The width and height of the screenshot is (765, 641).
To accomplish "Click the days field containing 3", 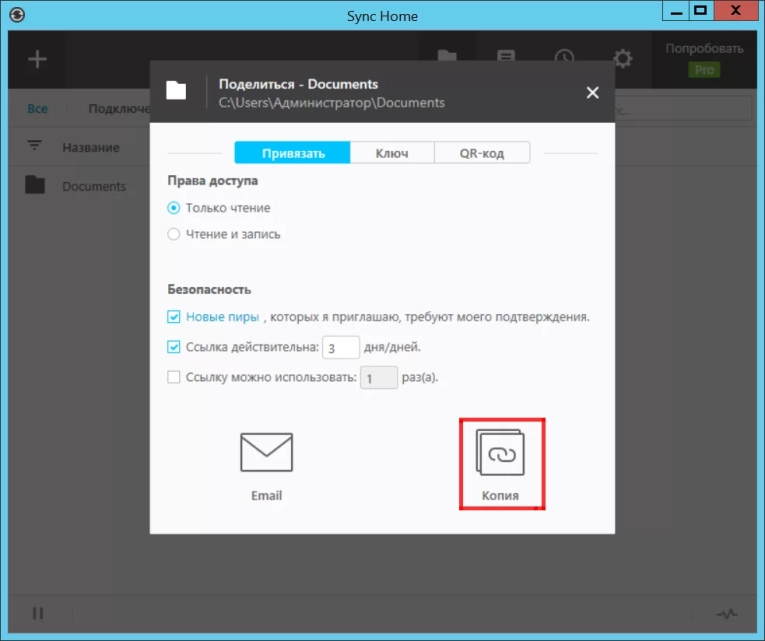I will tap(341, 348).
